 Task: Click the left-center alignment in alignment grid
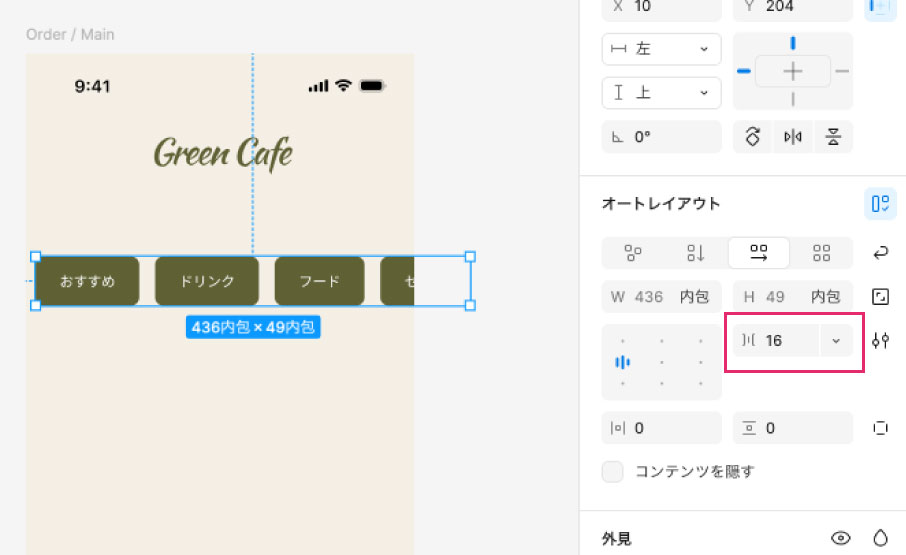622,362
